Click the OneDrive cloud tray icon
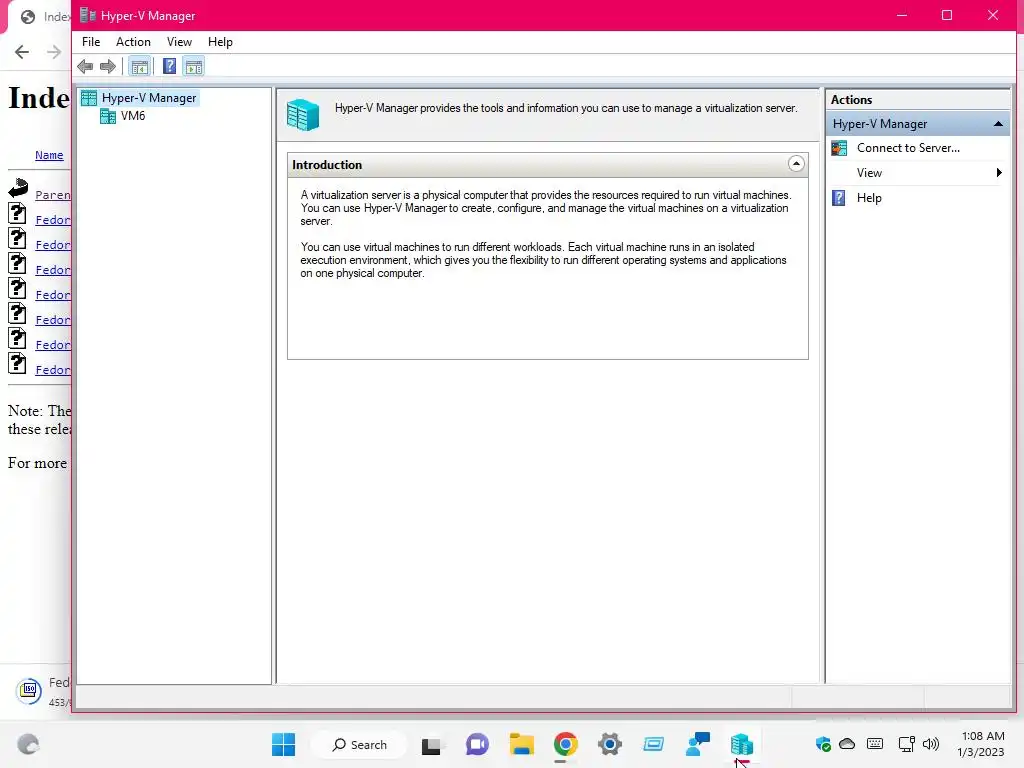Screen dimensions: 1024x768 [847, 744]
